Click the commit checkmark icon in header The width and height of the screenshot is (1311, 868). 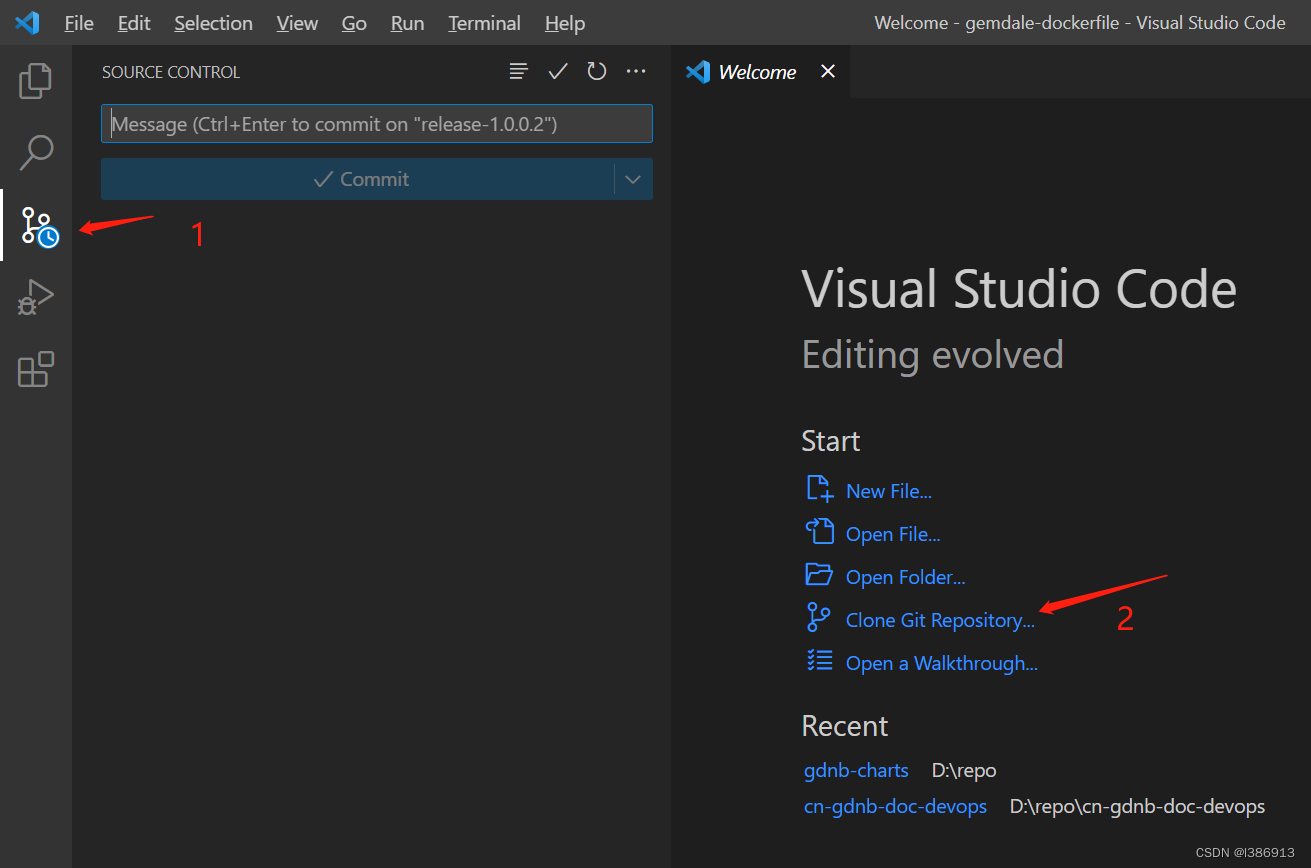558,72
